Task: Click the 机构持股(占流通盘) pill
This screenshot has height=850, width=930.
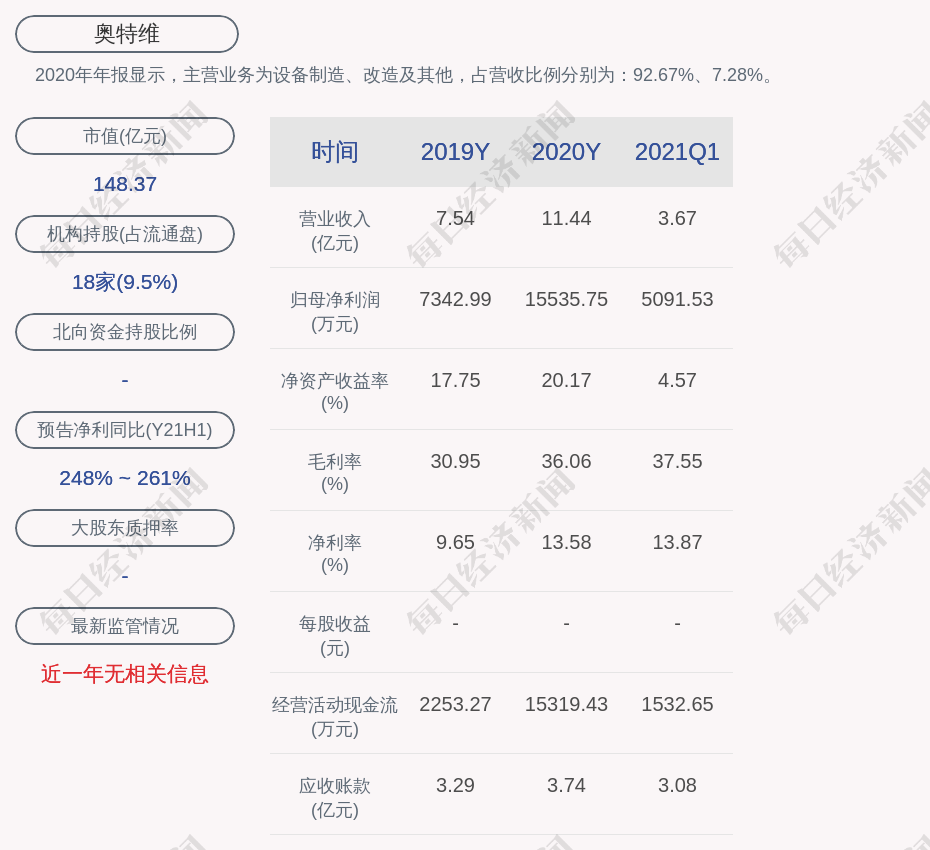Action: coord(125,234)
